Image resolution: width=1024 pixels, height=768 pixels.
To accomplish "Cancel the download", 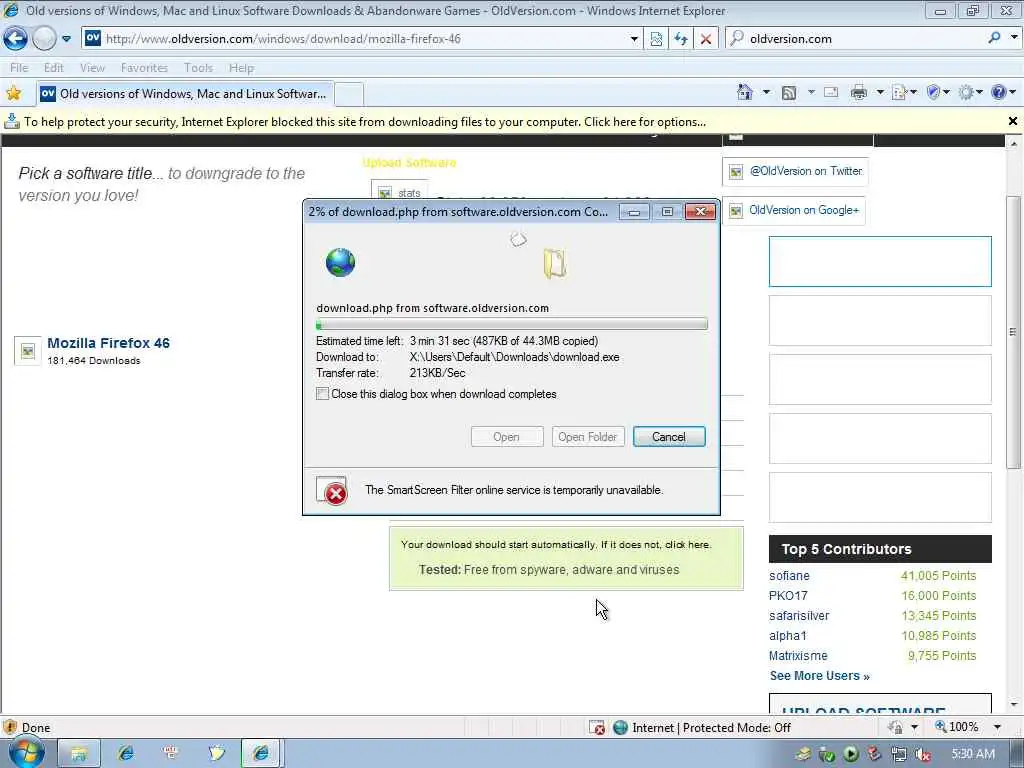I will click(x=669, y=437).
